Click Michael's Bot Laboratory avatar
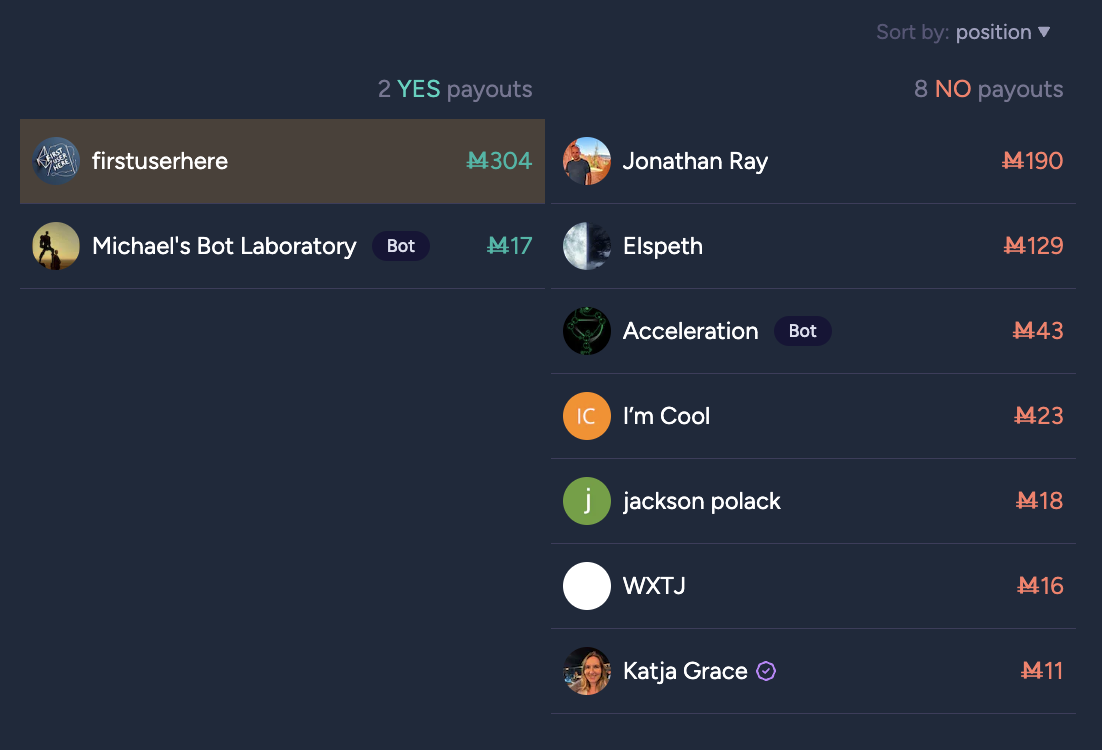 click(x=56, y=246)
